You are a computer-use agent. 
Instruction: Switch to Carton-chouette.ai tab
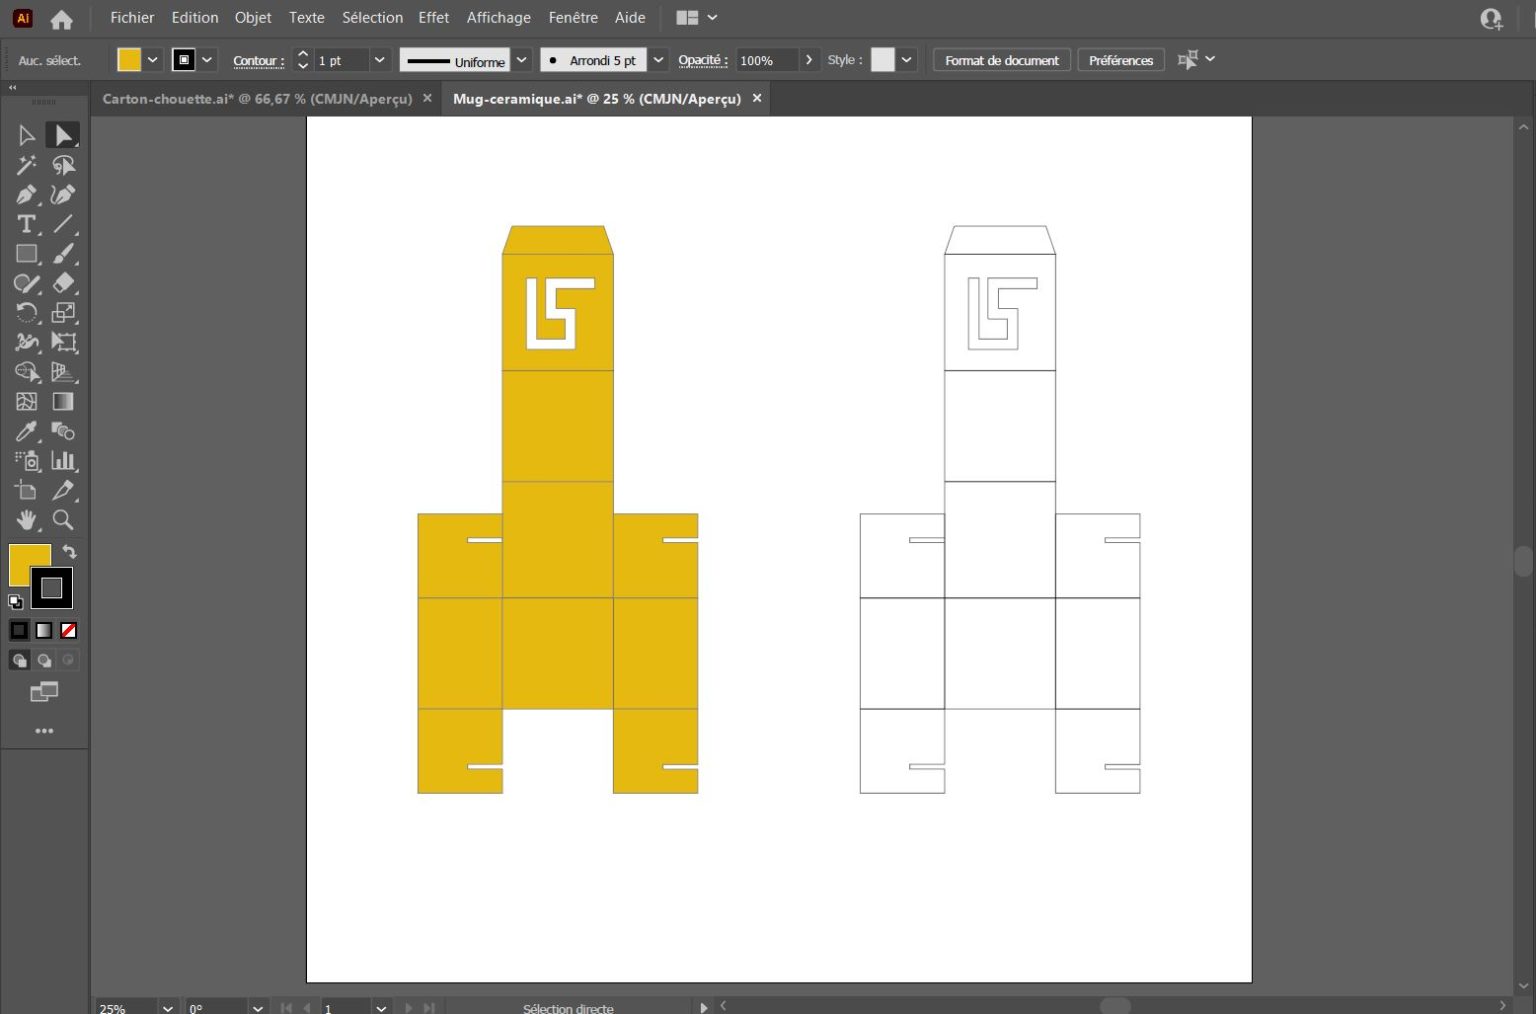[x=257, y=99]
